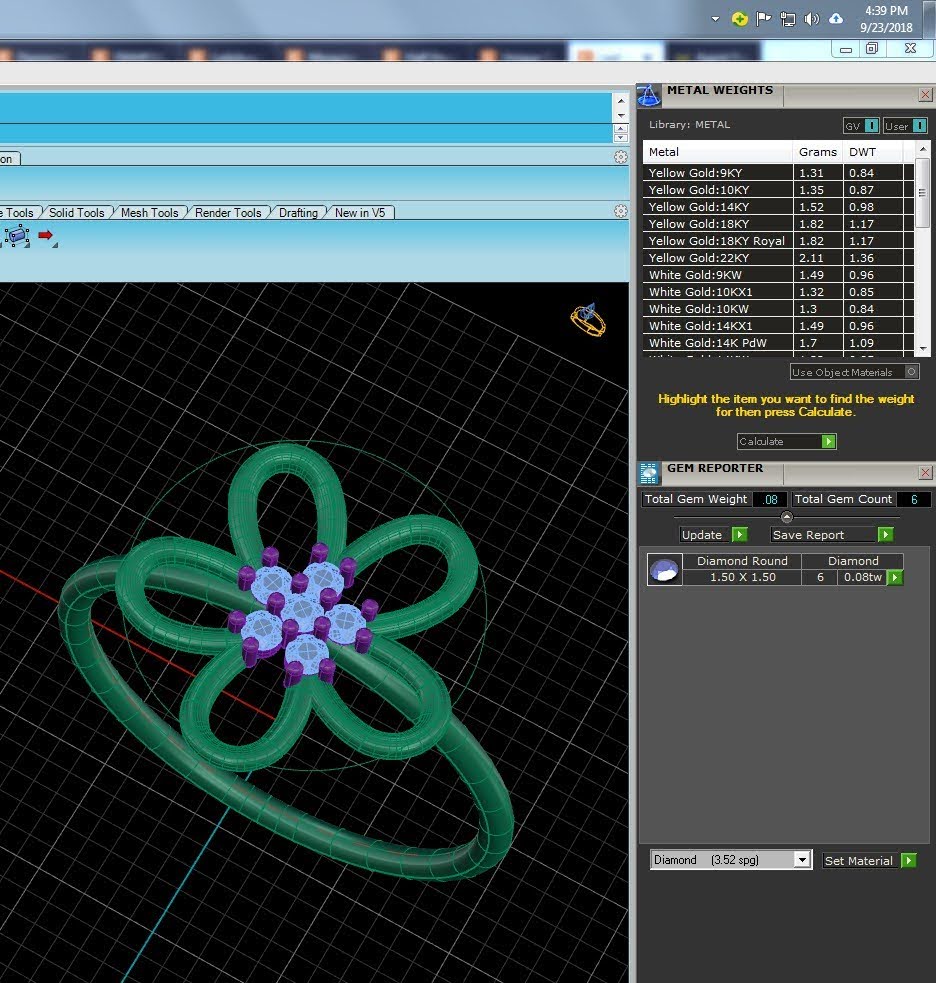
Task: Open the Diamond material dropdown
Action: tap(802, 859)
